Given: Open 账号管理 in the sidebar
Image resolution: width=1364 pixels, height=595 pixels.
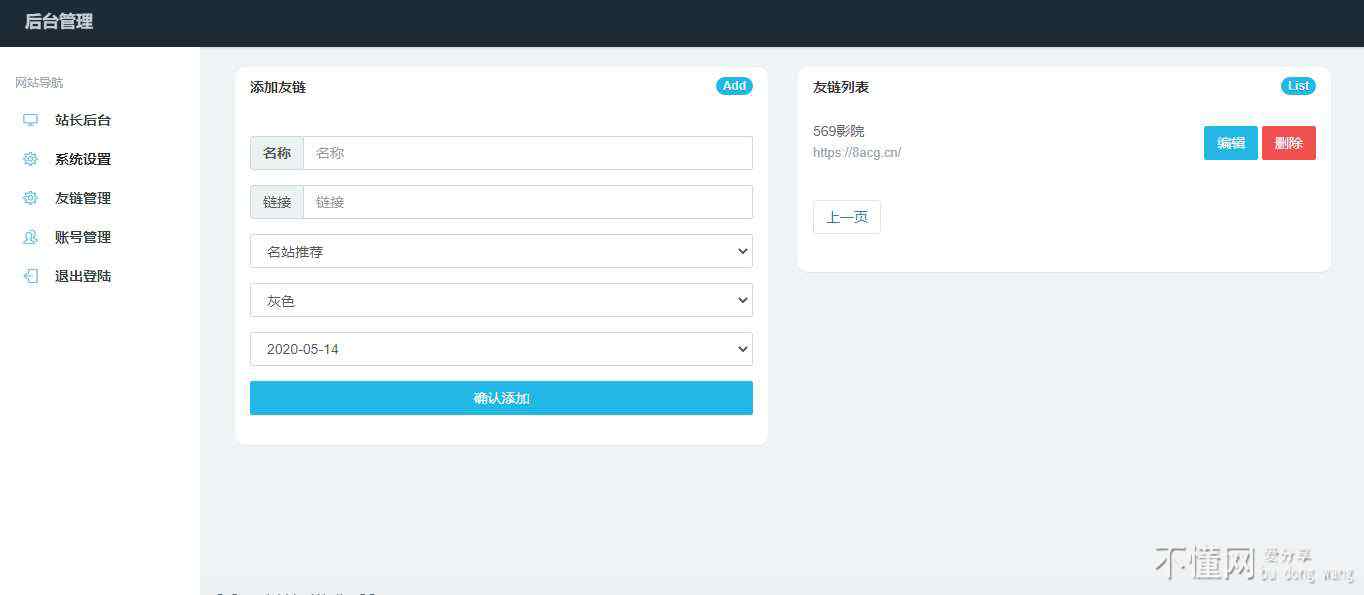Looking at the screenshot, I should point(83,237).
